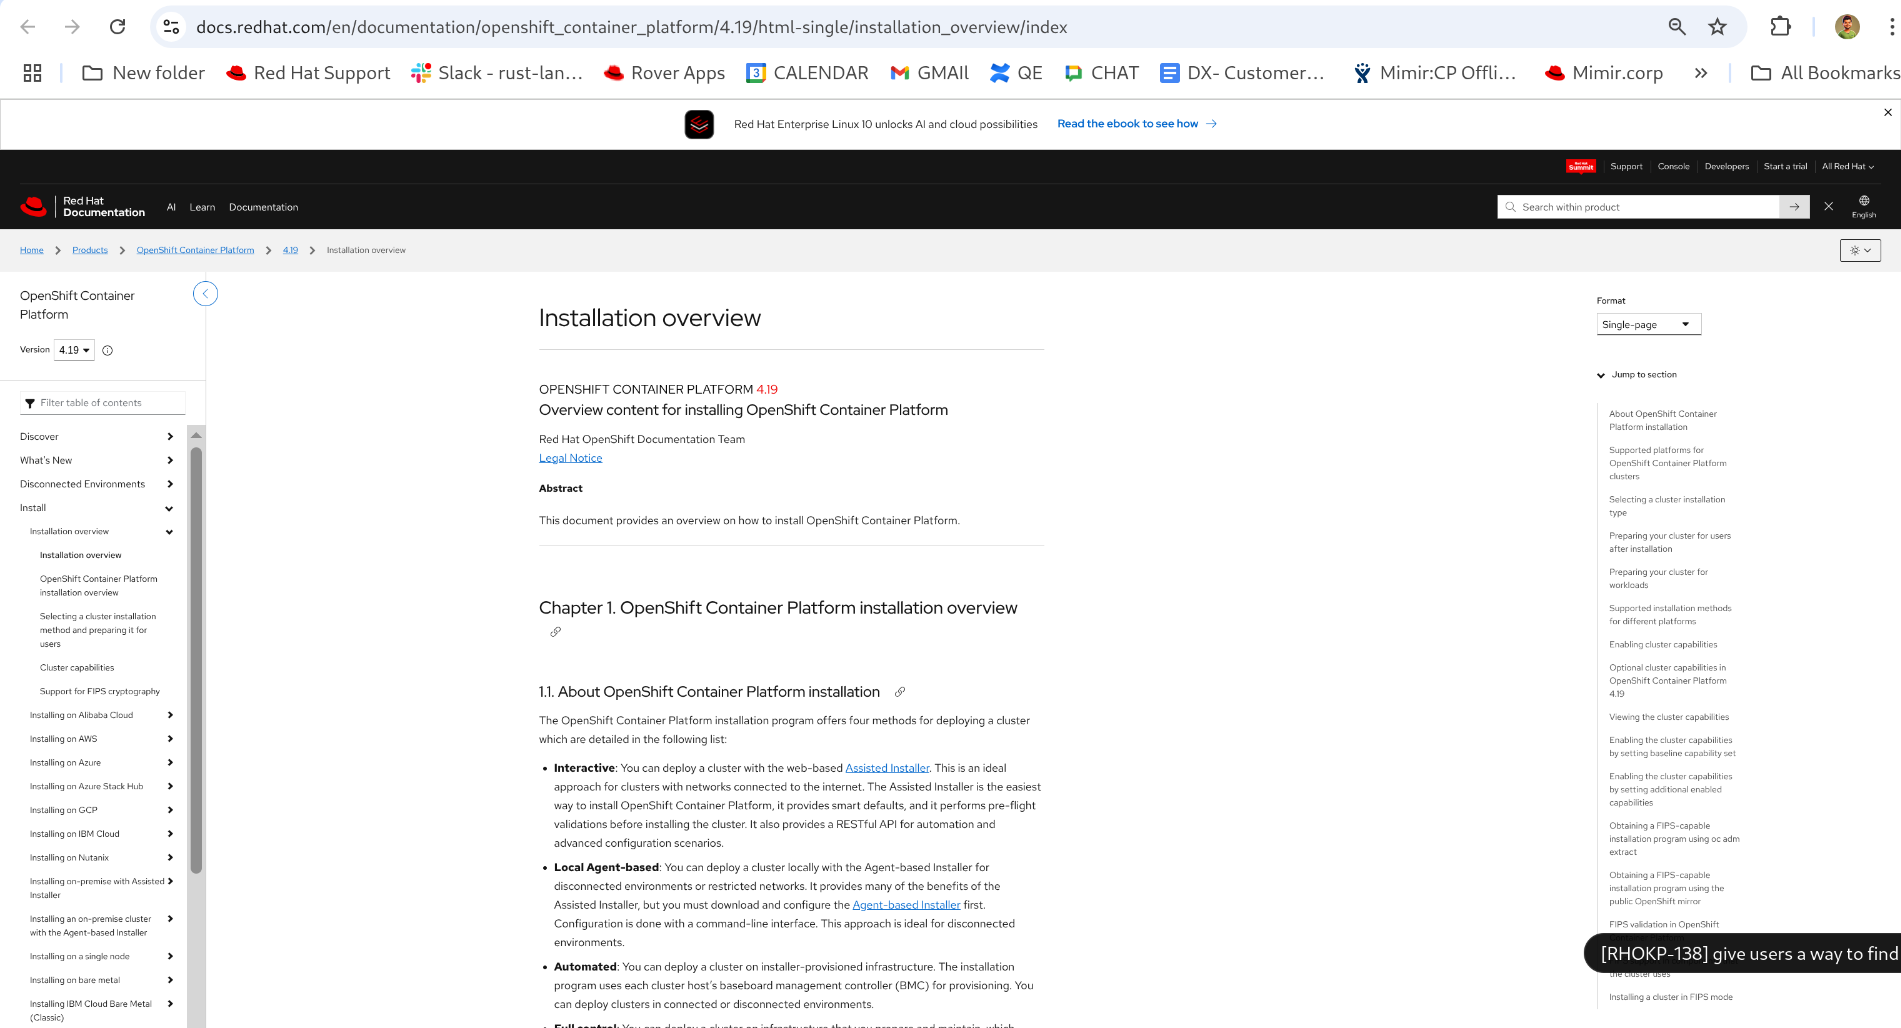Collapse the Jump to section list
This screenshot has width=1901, height=1028.
(1637, 375)
